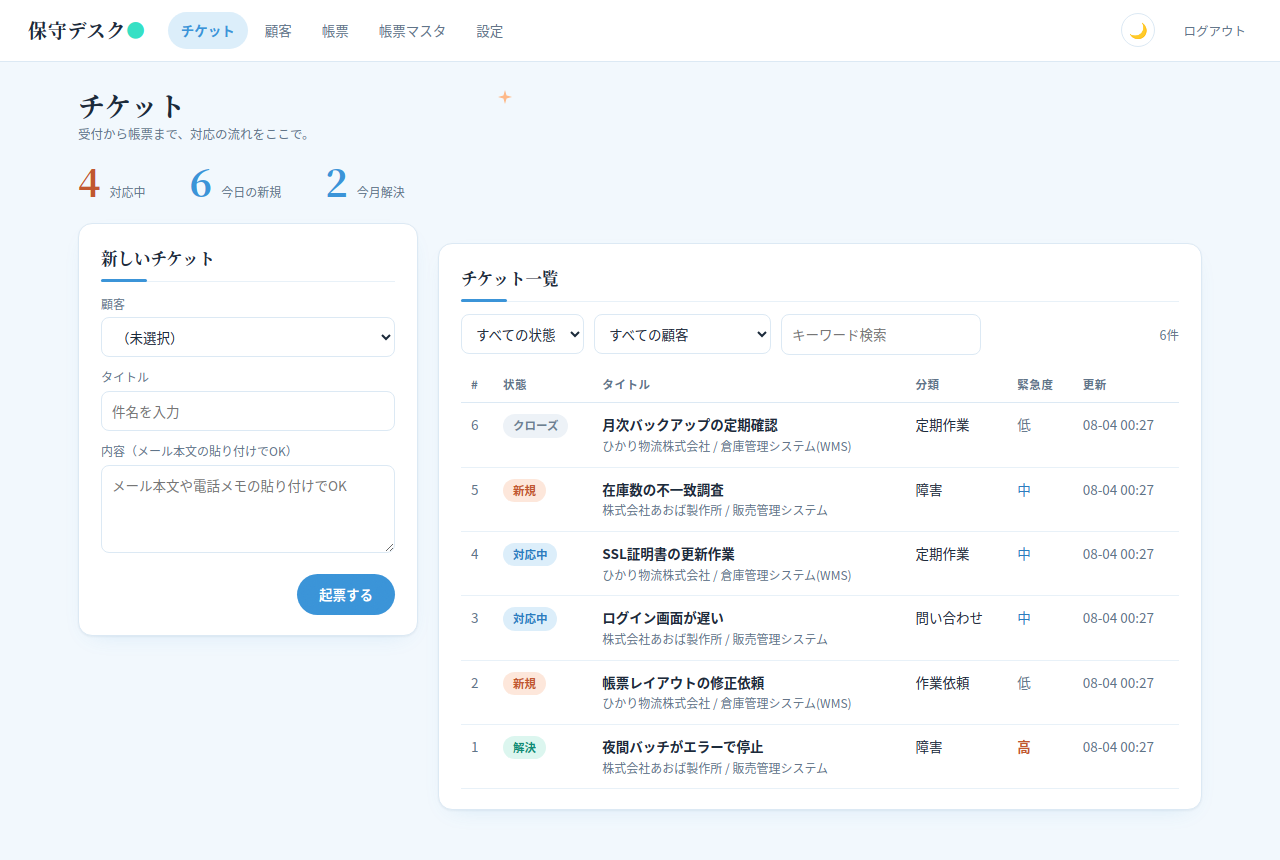Click the クローズ status badge

(x=535, y=425)
